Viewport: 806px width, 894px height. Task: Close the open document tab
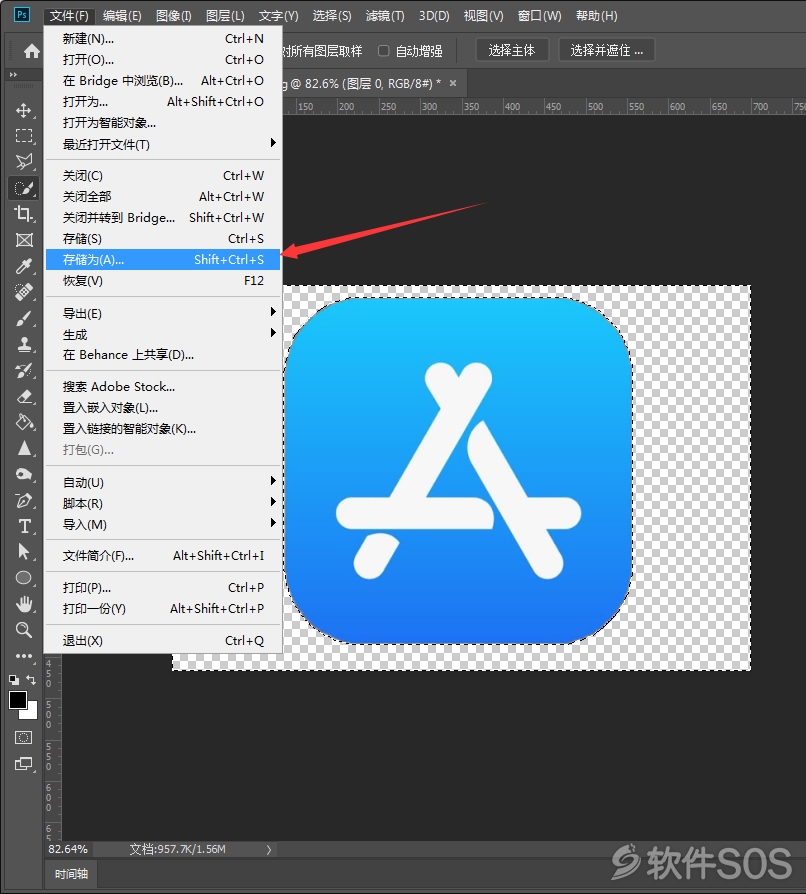(453, 83)
